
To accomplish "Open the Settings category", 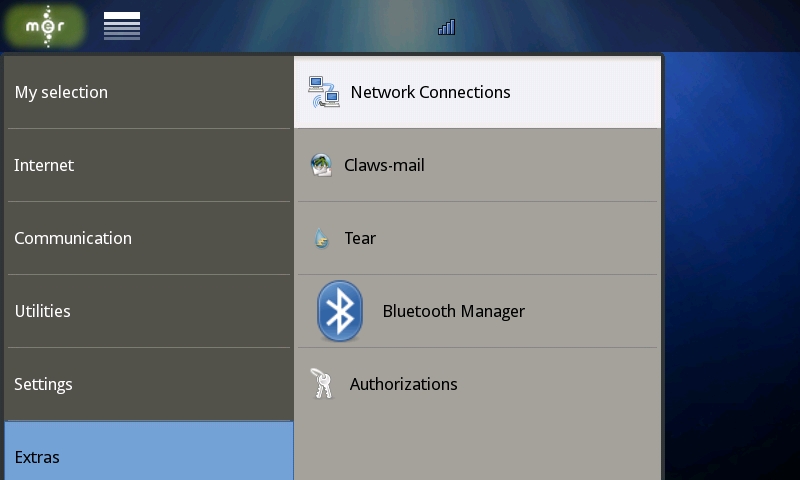I will point(43,384).
